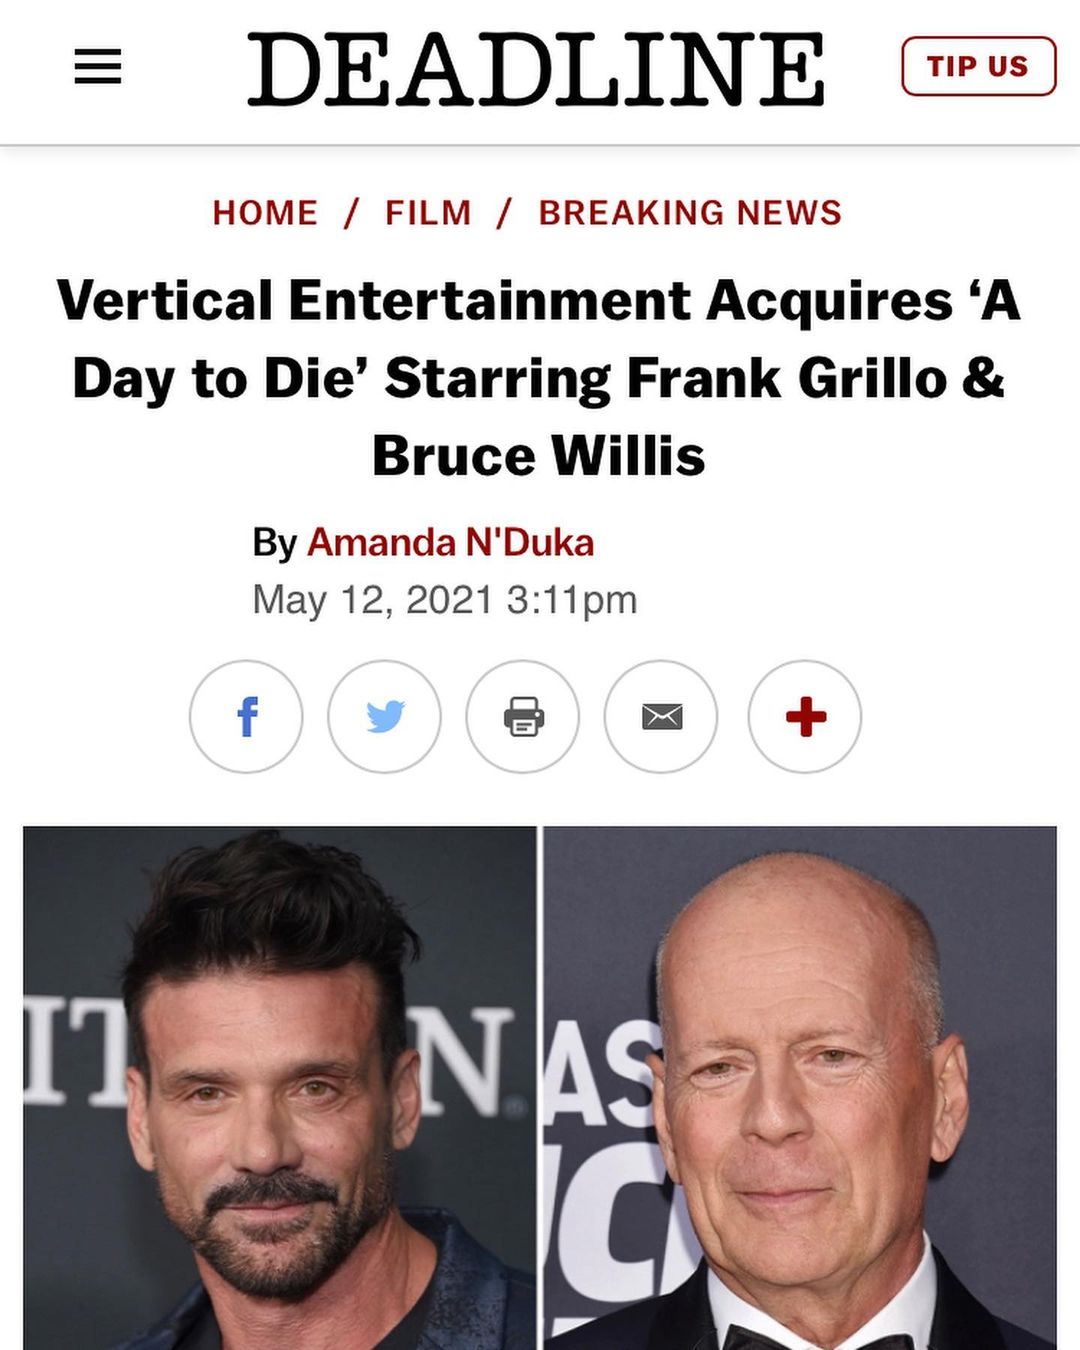Click the DEADLINE logo

(x=536, y=68)
